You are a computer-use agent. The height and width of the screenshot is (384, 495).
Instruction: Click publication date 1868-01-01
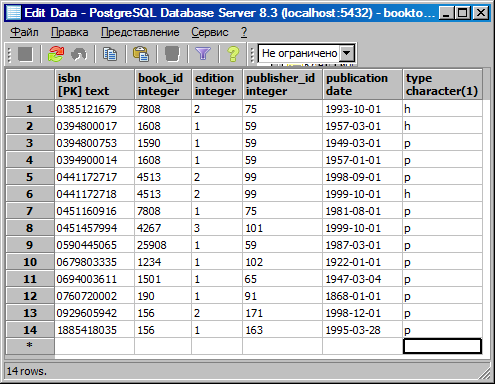(363, 296)
